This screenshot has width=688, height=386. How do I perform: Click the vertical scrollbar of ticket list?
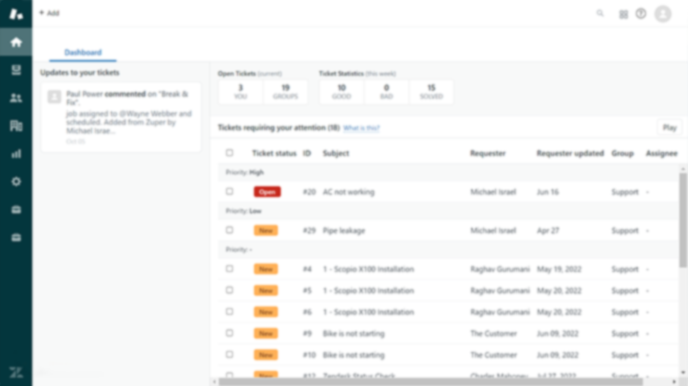(683, 219)
